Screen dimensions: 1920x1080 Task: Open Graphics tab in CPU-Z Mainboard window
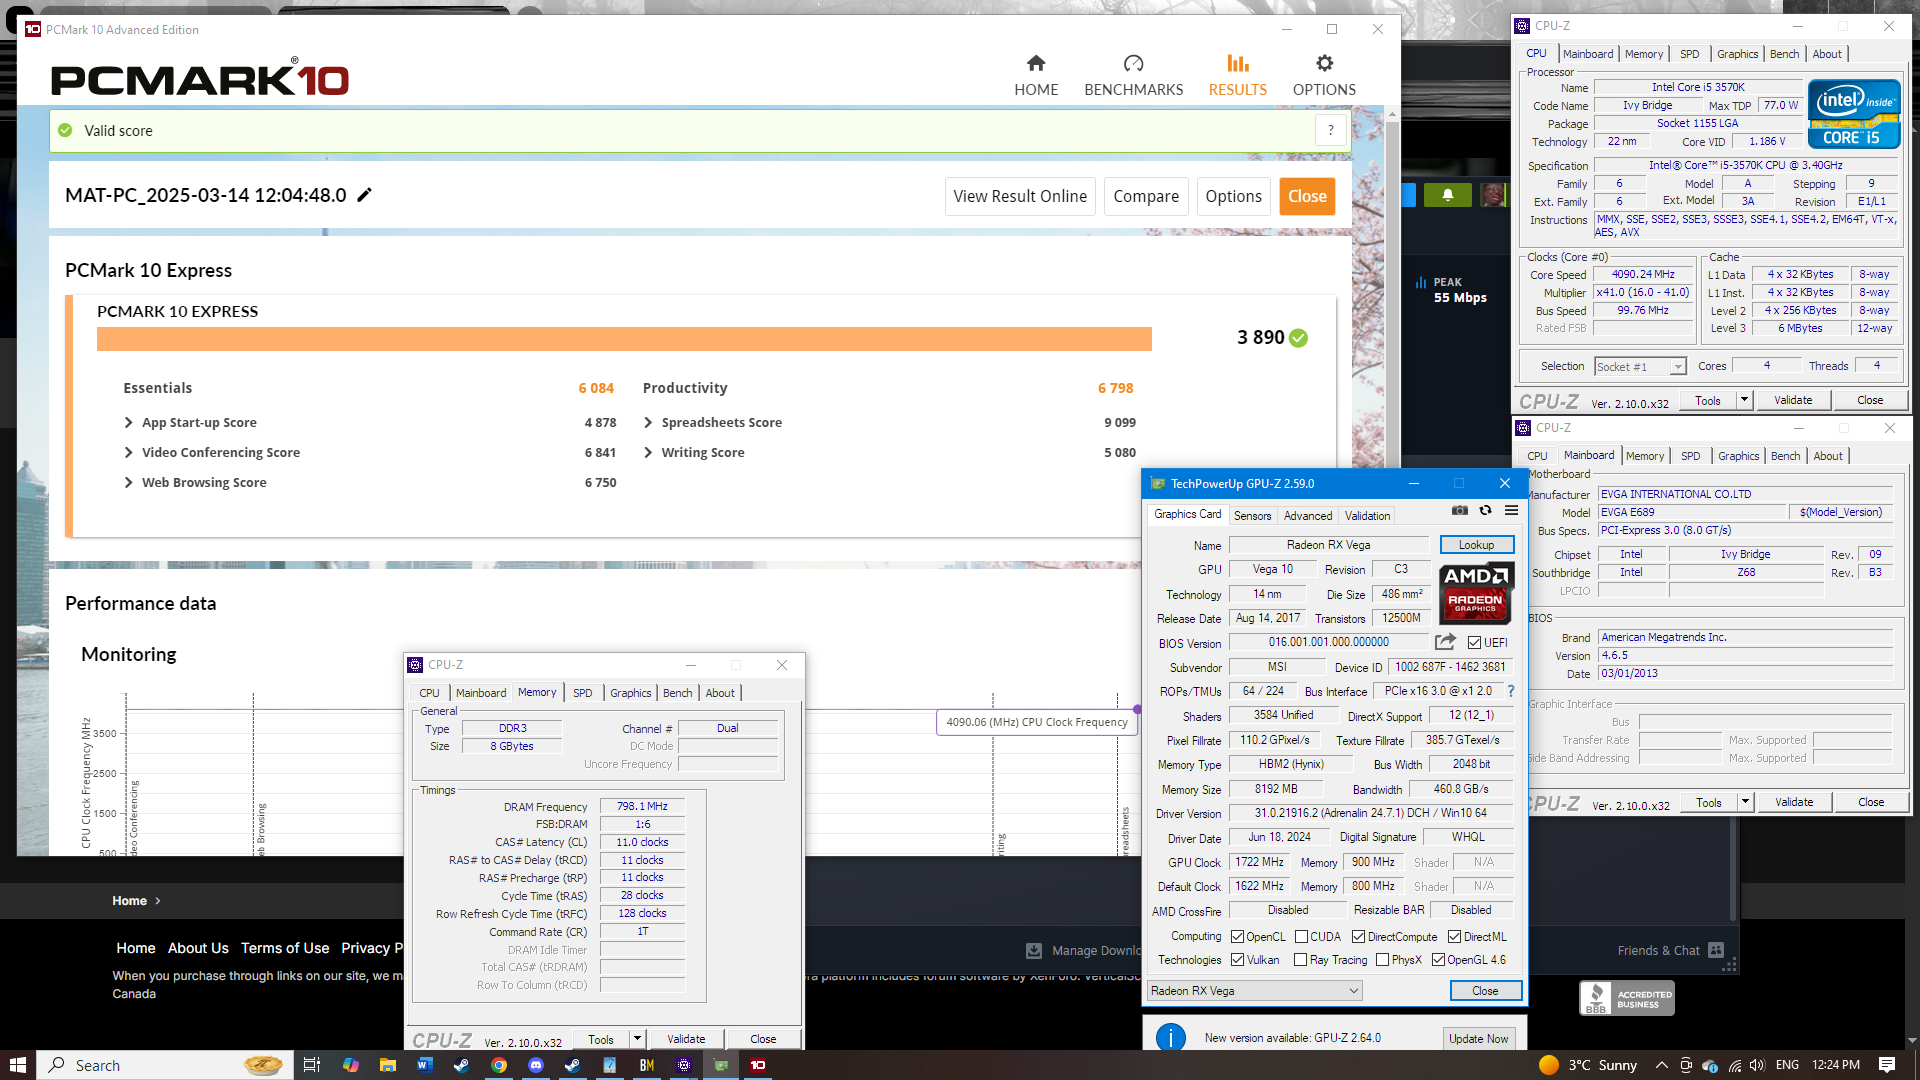coord(1738,456)
